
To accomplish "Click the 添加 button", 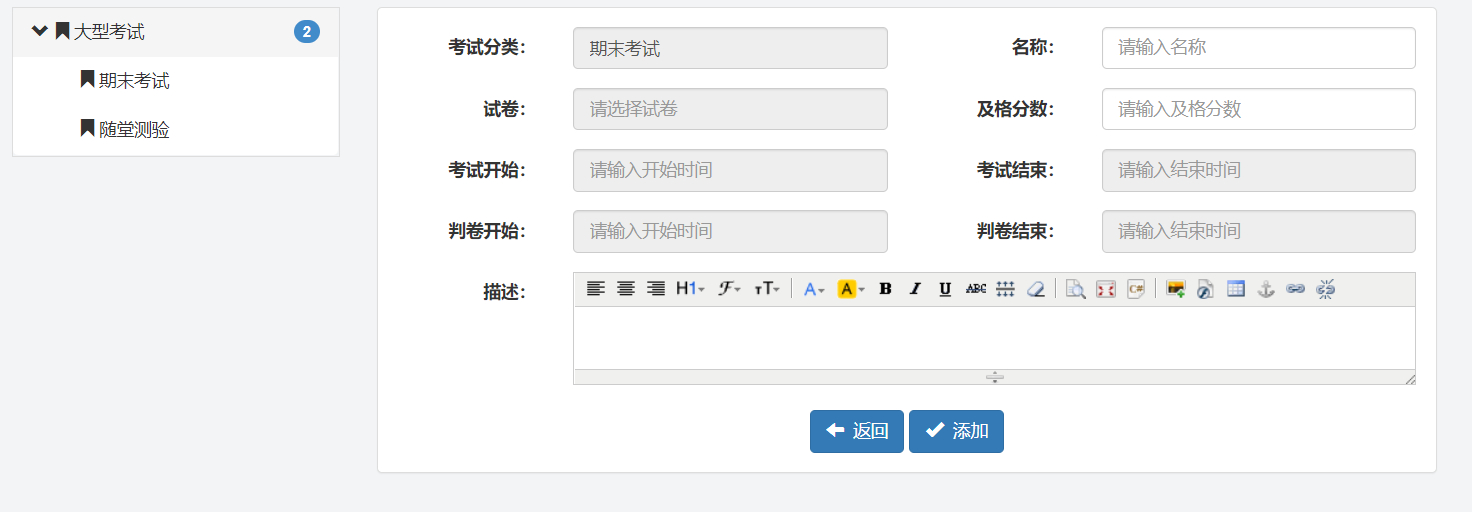I will 956,431.
